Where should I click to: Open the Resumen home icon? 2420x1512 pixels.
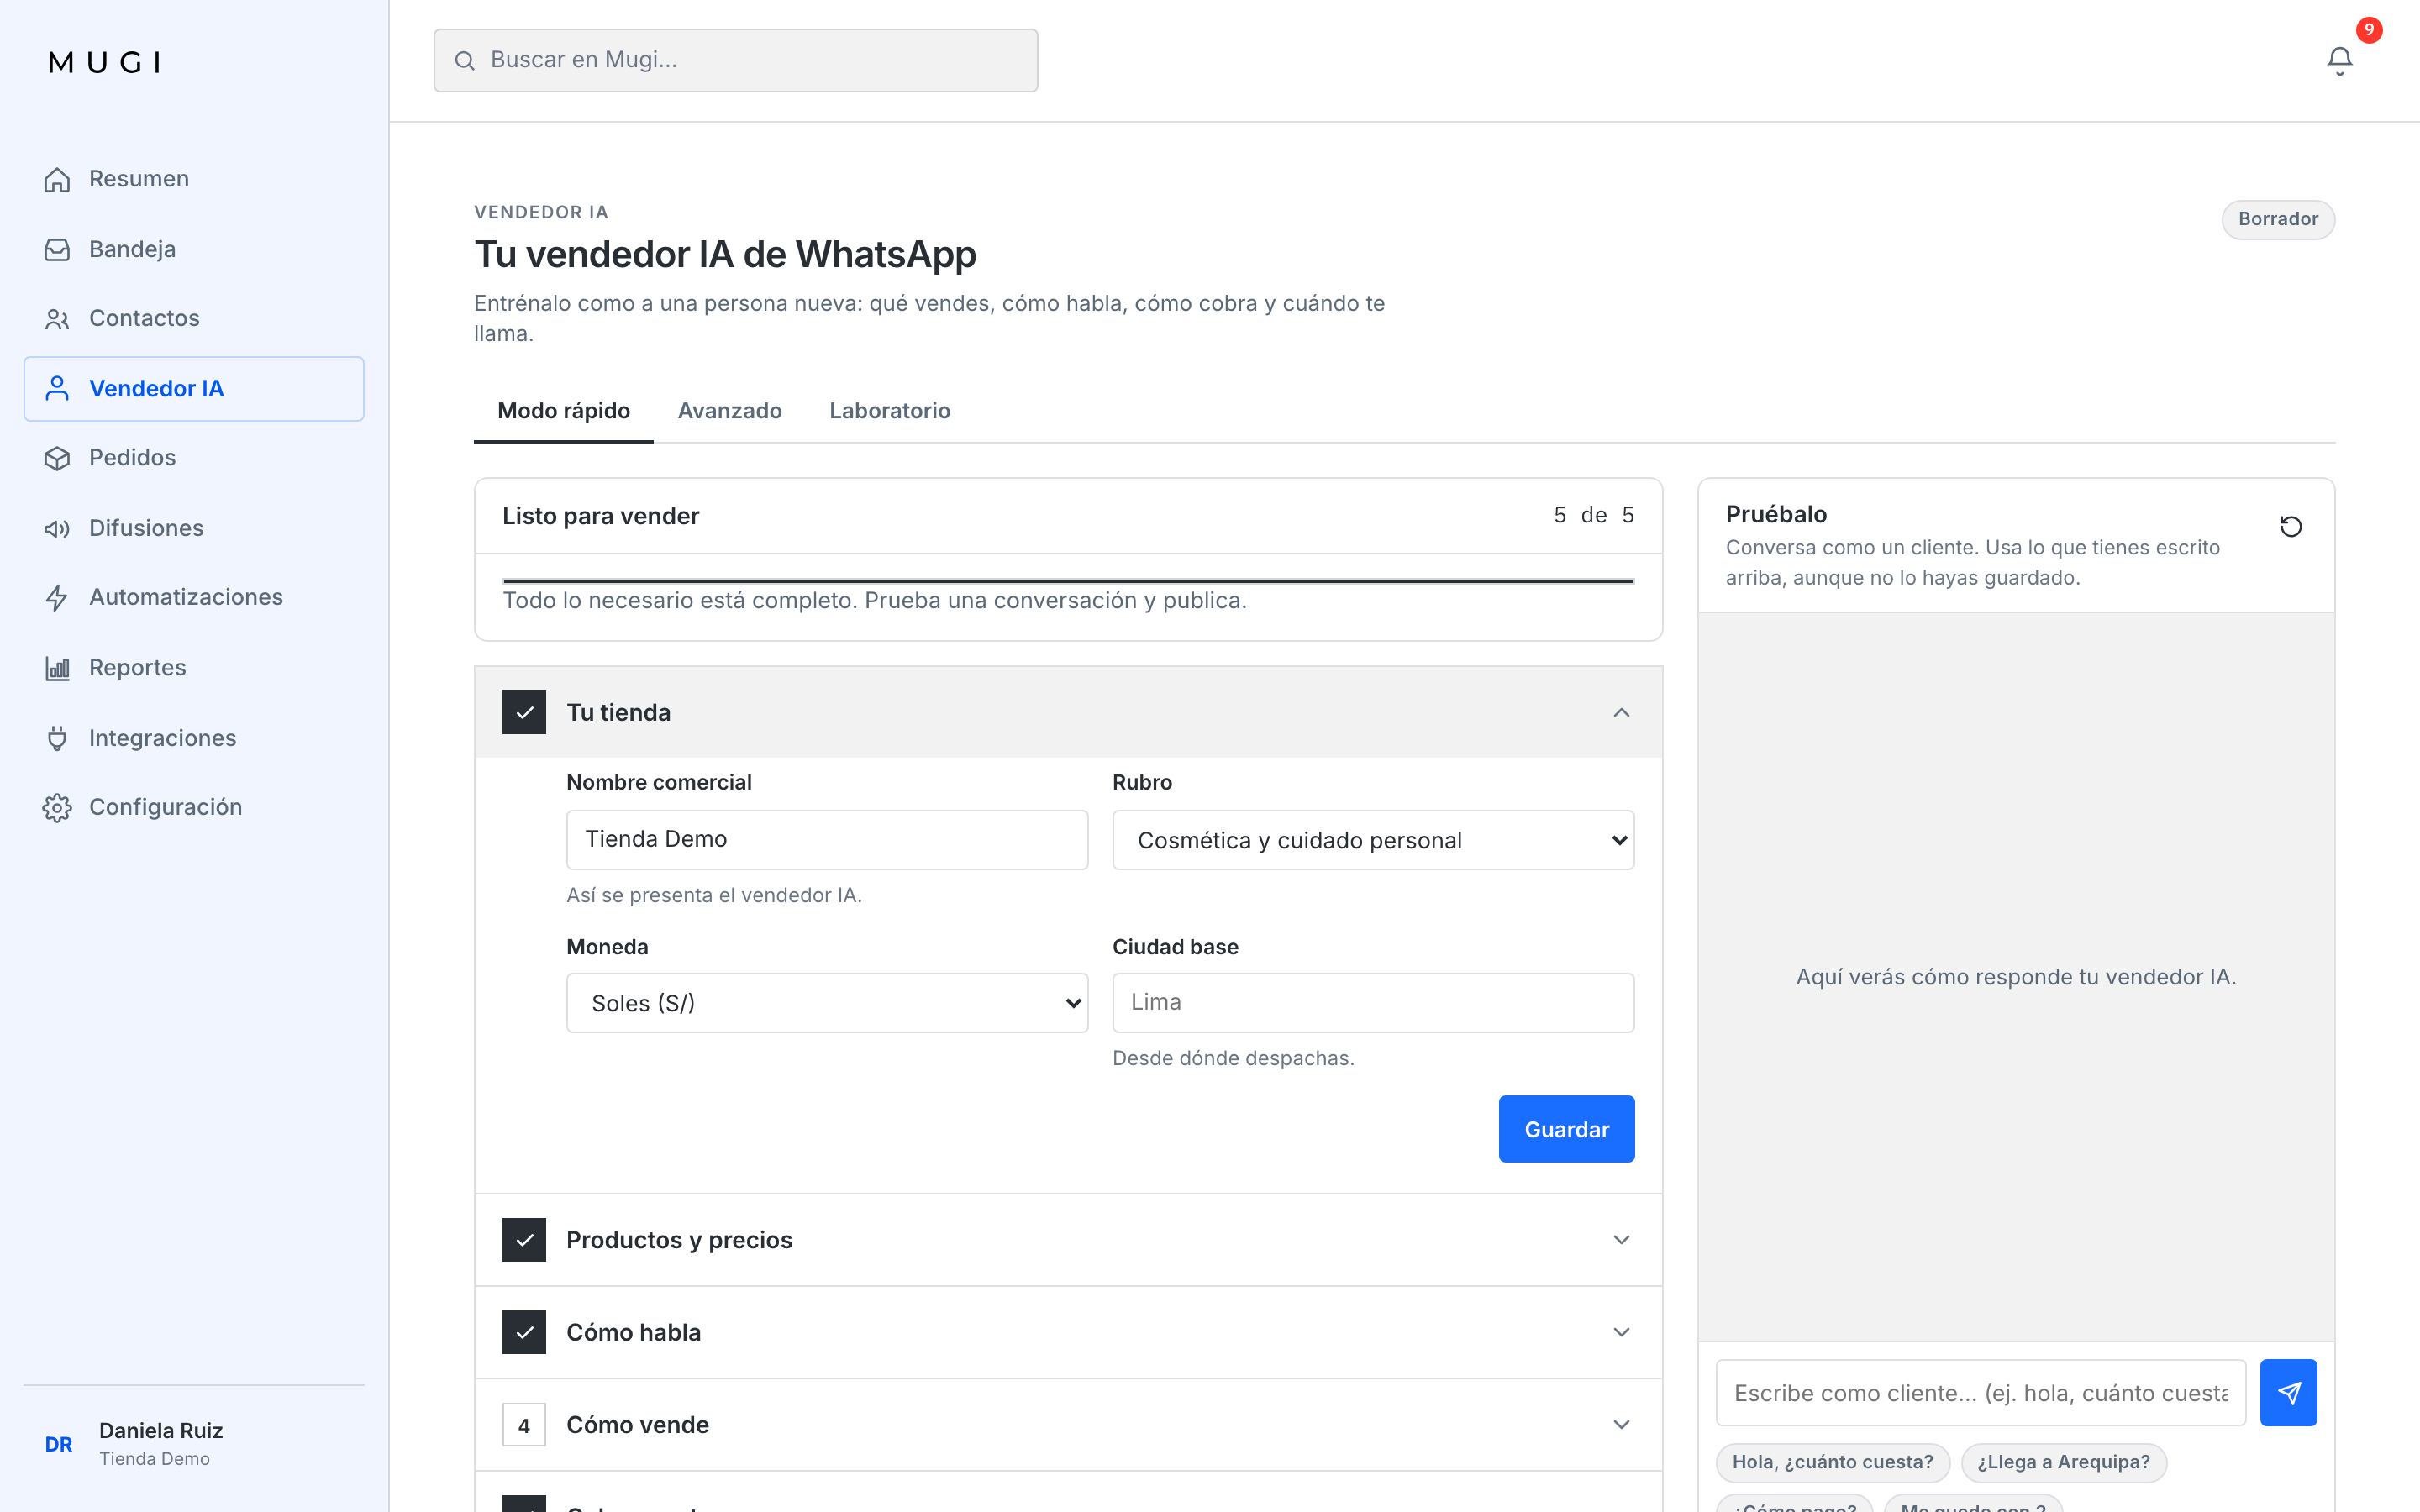(57, 179)
